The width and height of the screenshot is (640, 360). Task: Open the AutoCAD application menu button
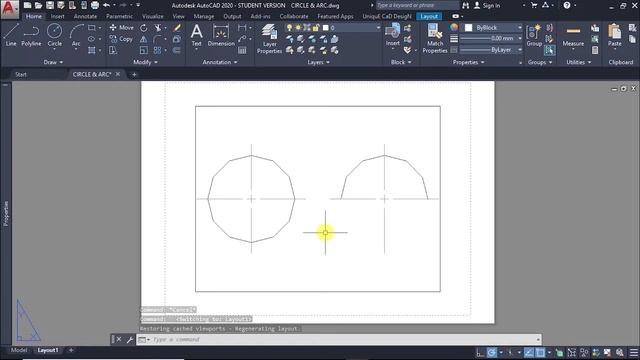click(x=9, y=9)
